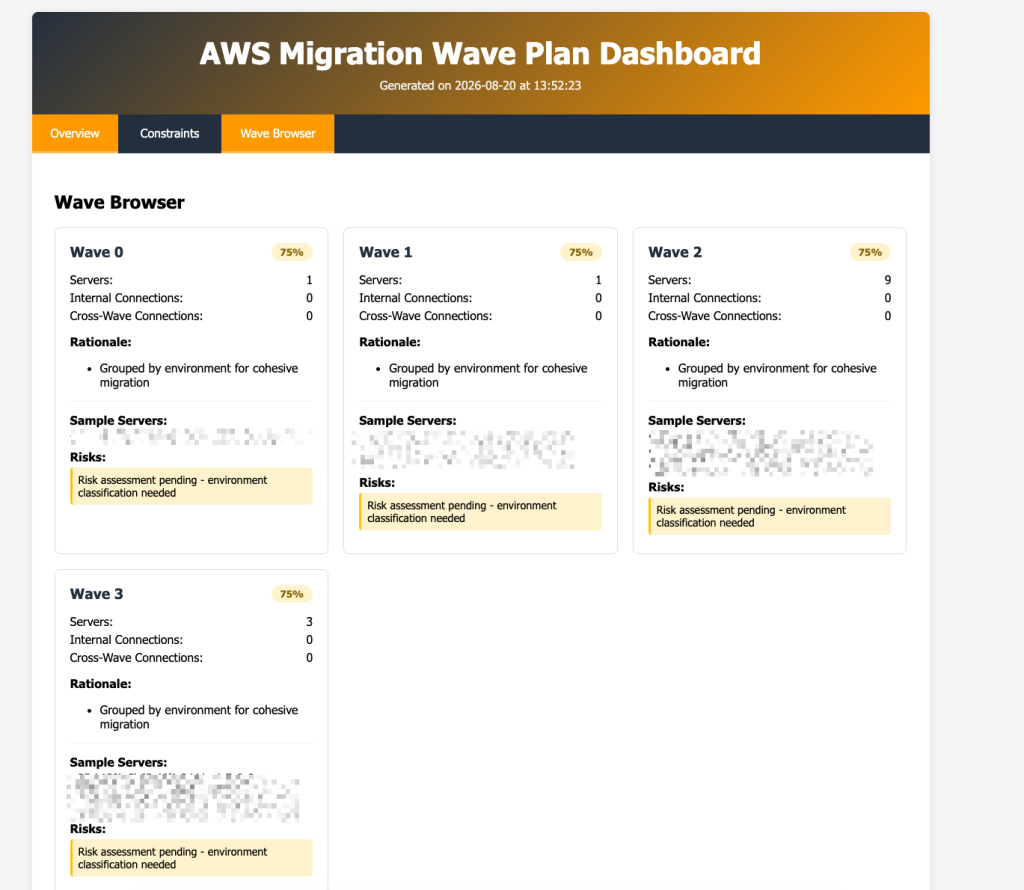Select the Wave Browser tab
The width and height of the screenshot is (1024, 890).
click(x=278, y=133)
